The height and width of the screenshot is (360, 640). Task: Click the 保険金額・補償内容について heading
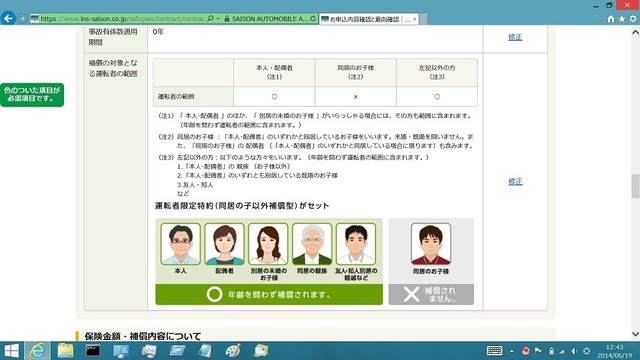143,336
